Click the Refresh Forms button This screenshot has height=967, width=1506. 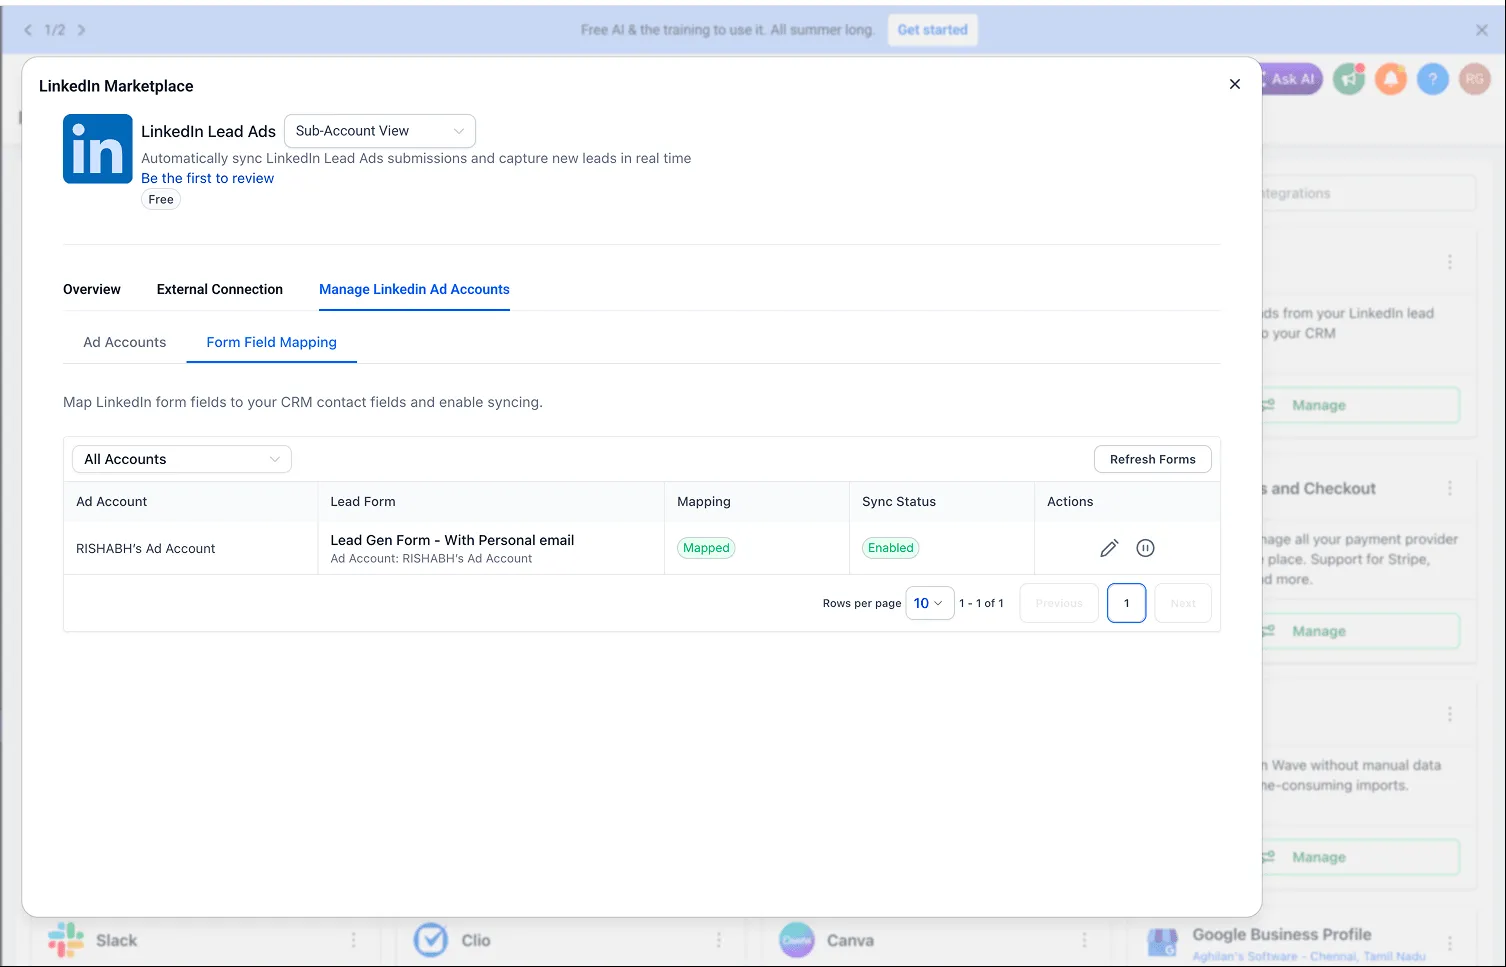pyautogui.click(x=1153, y=459)
